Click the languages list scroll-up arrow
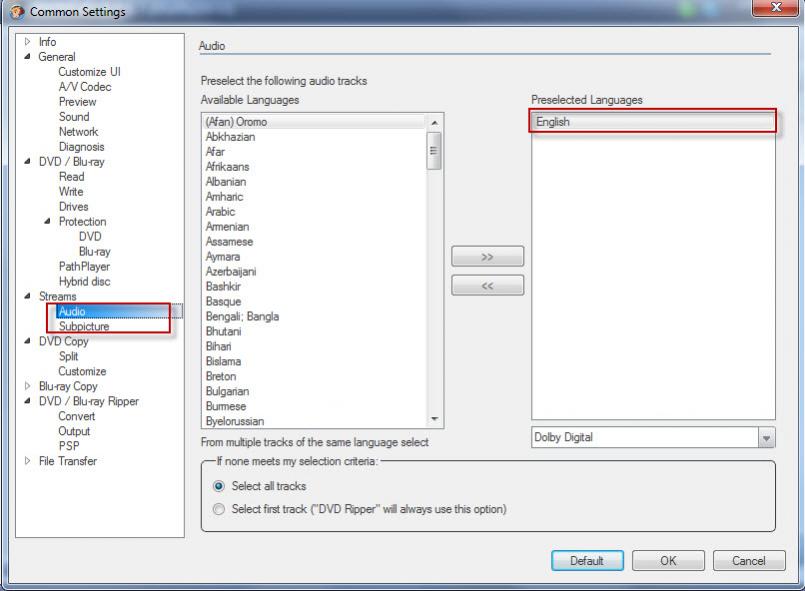 coord(434,123)
